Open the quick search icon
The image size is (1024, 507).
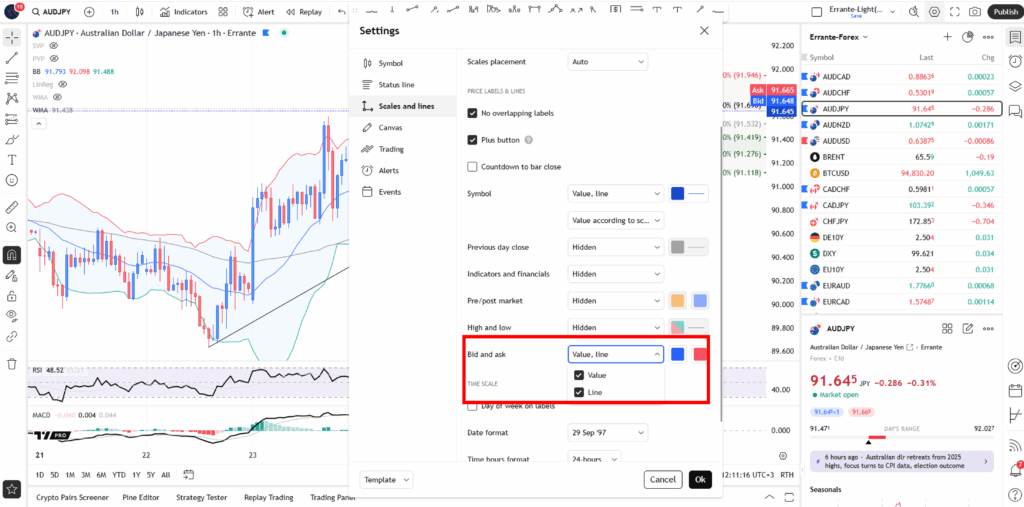pos(916,12)
